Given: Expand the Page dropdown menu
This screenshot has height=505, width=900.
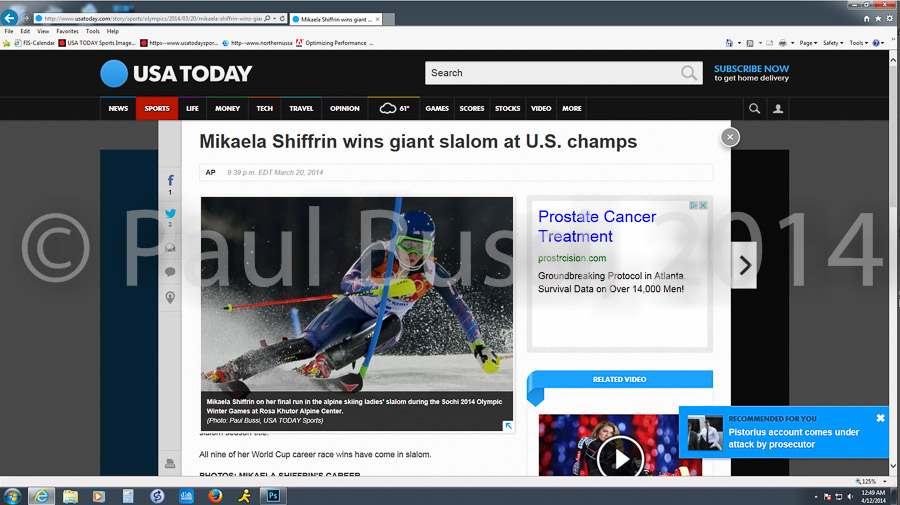Looking at the screenshot, I should tap(808, 43).
